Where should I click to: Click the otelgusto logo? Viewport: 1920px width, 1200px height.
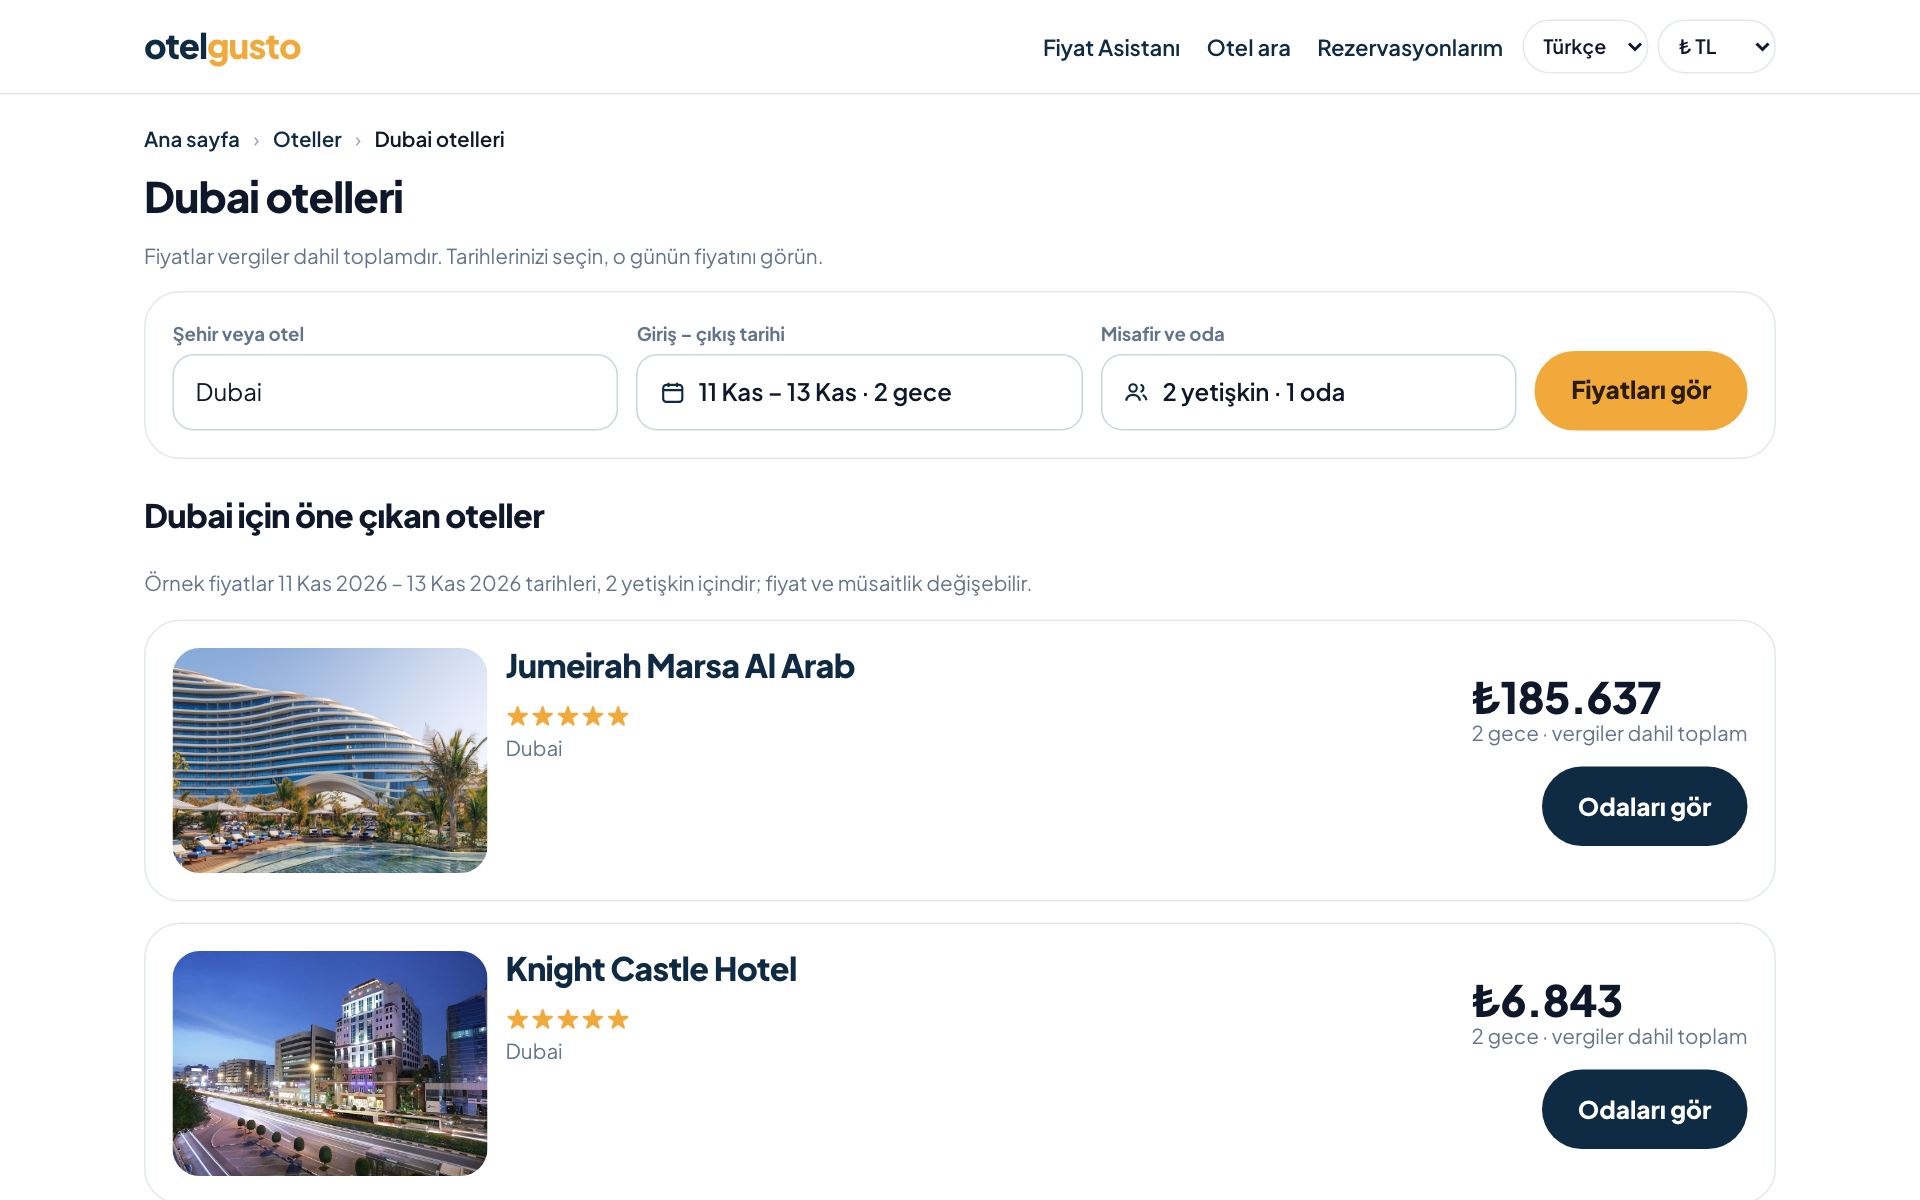222,47
